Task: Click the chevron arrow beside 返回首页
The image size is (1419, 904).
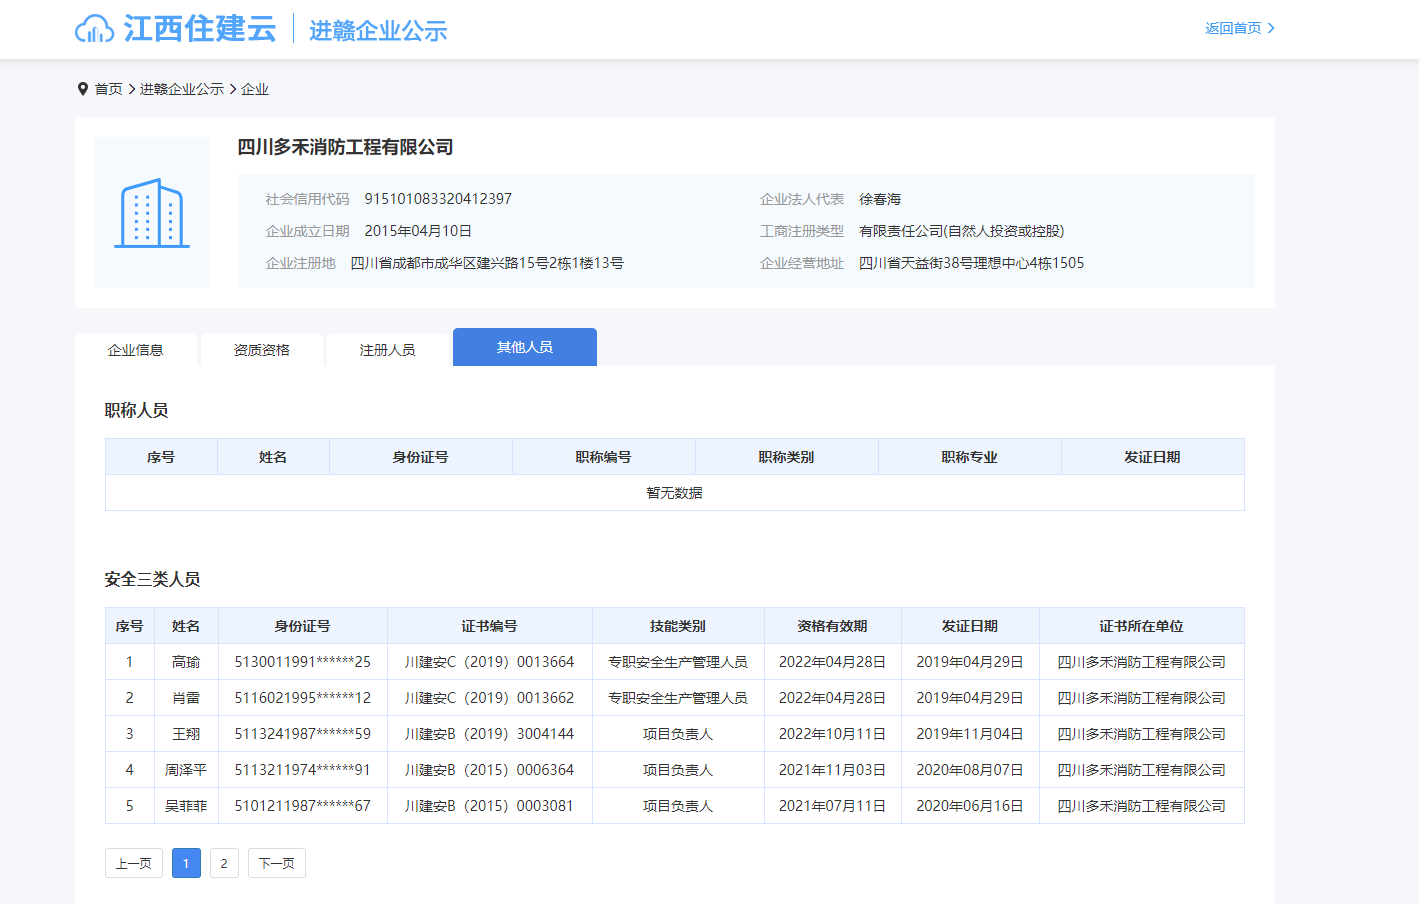Action: pyautogui.click(x=1271, y=28)
